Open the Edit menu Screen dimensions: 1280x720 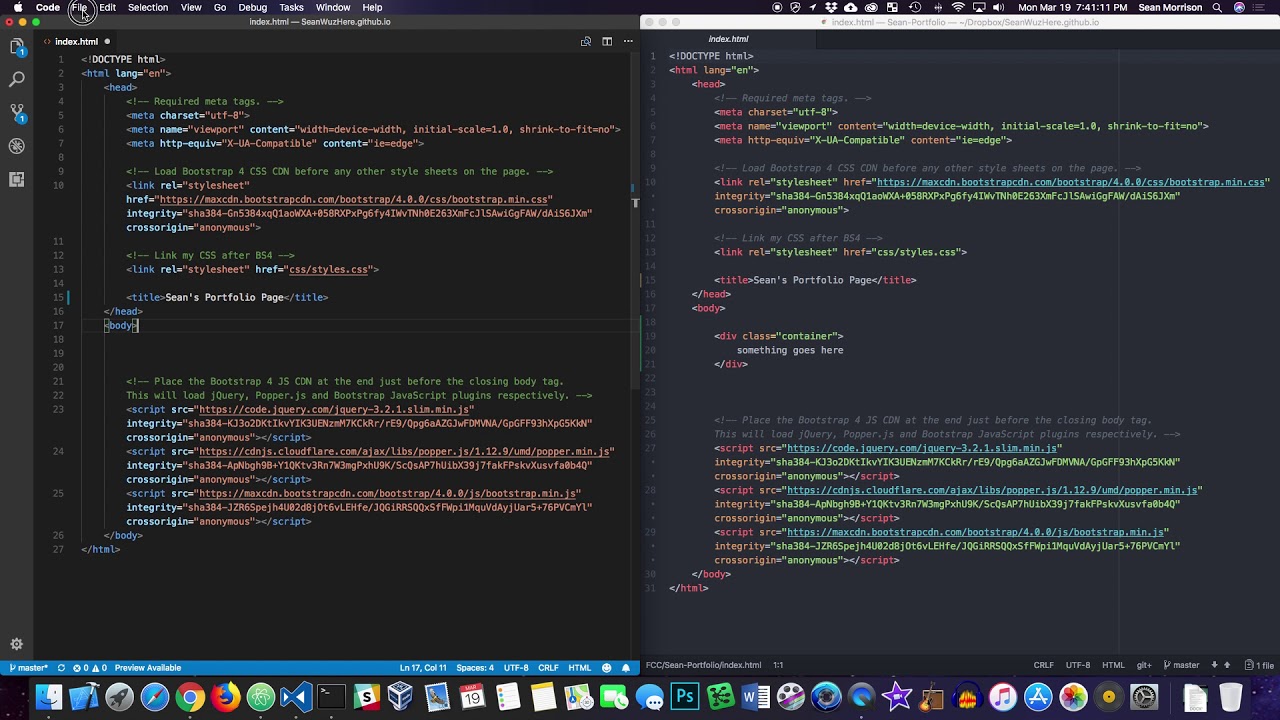(107, 7)
